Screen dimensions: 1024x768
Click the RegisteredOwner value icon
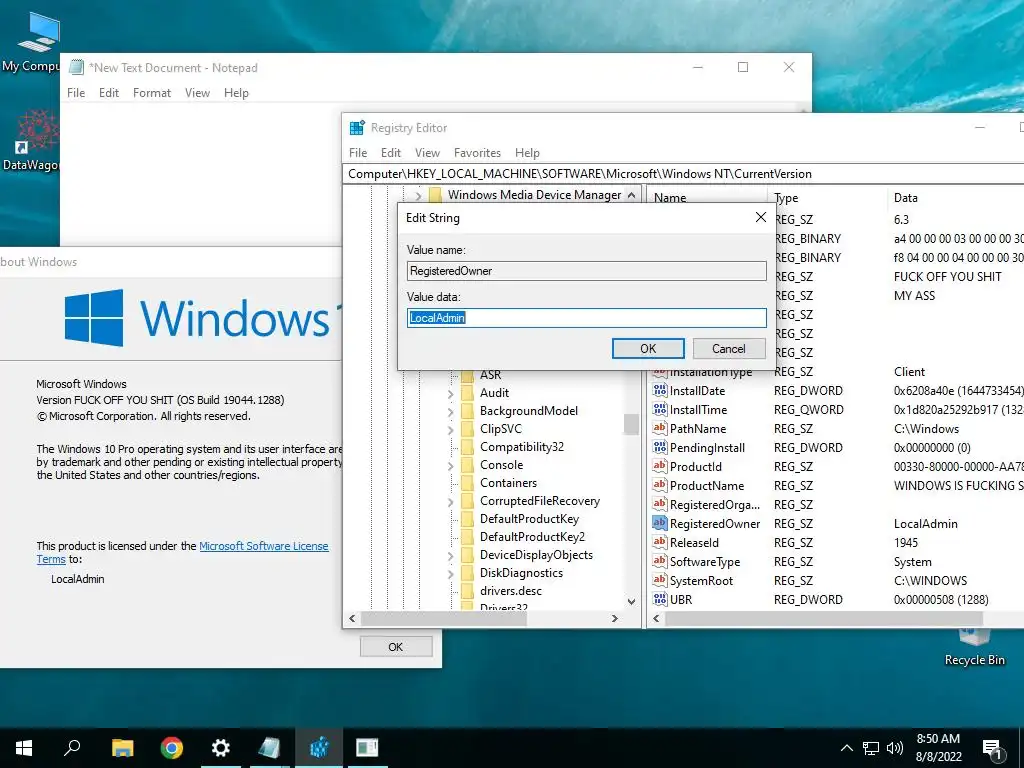click(660, 523)
